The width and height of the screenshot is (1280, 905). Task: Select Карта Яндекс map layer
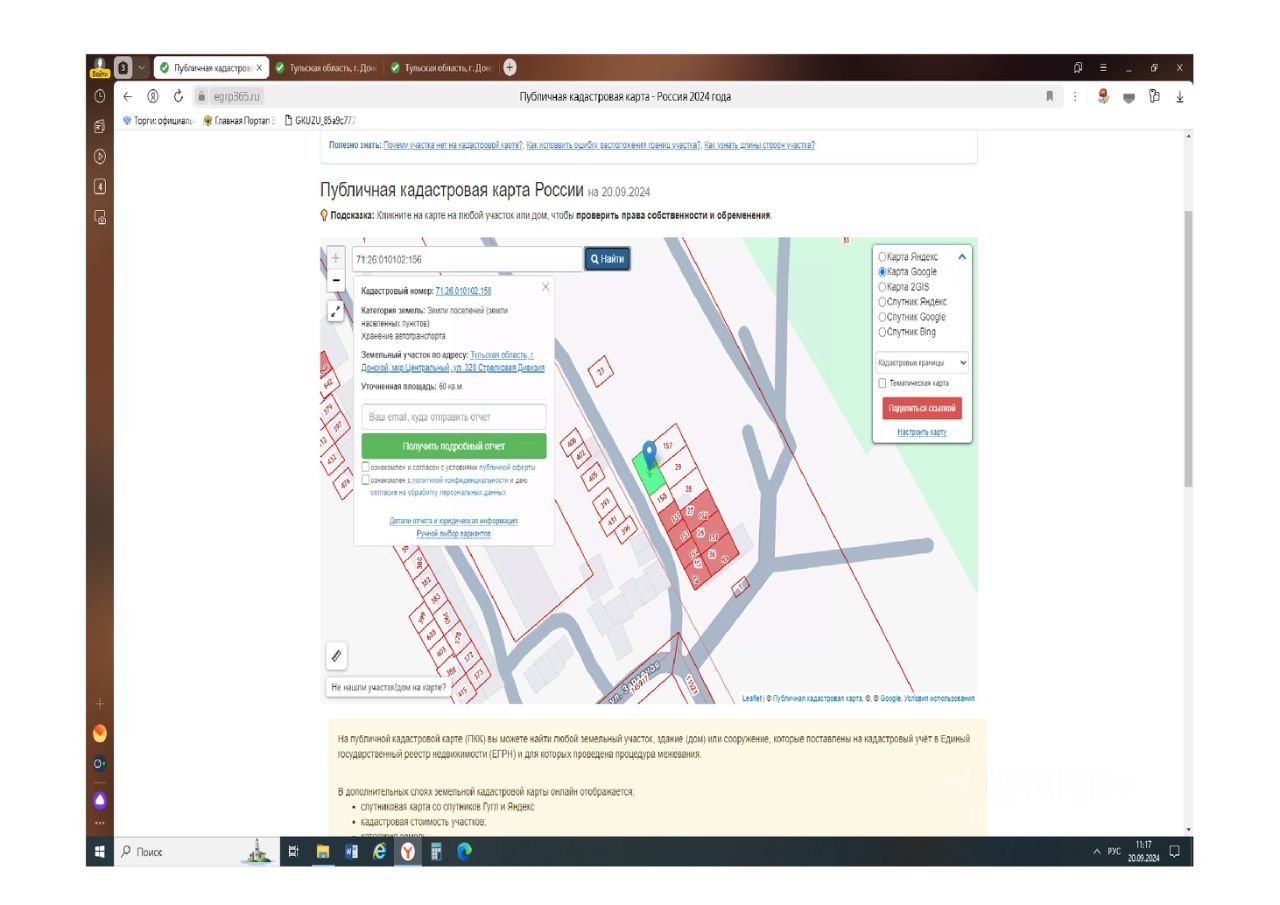tap(907, 257)
